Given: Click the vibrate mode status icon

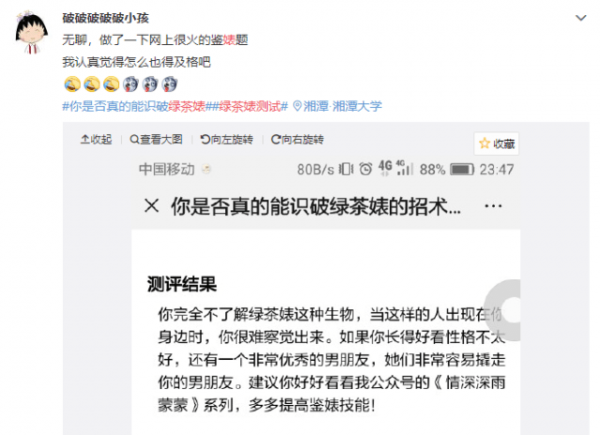Looking at the screenshot, I should click(x=346, y=169).
